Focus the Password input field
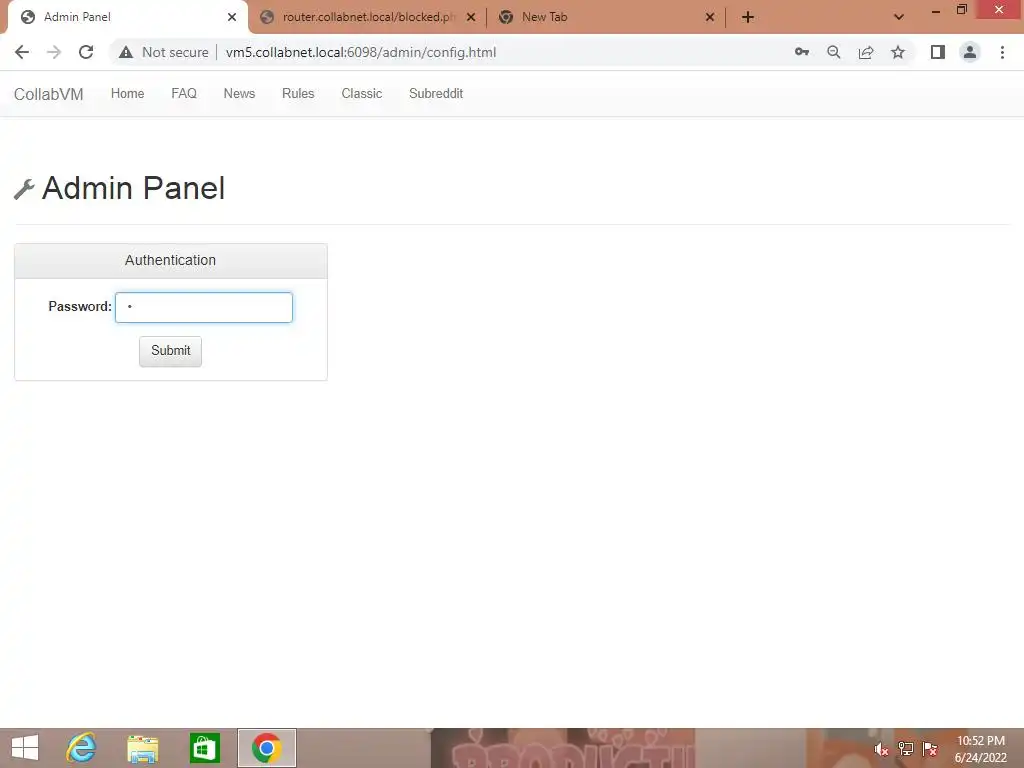Screen dimensions: 1024x768 click(204, 307)
